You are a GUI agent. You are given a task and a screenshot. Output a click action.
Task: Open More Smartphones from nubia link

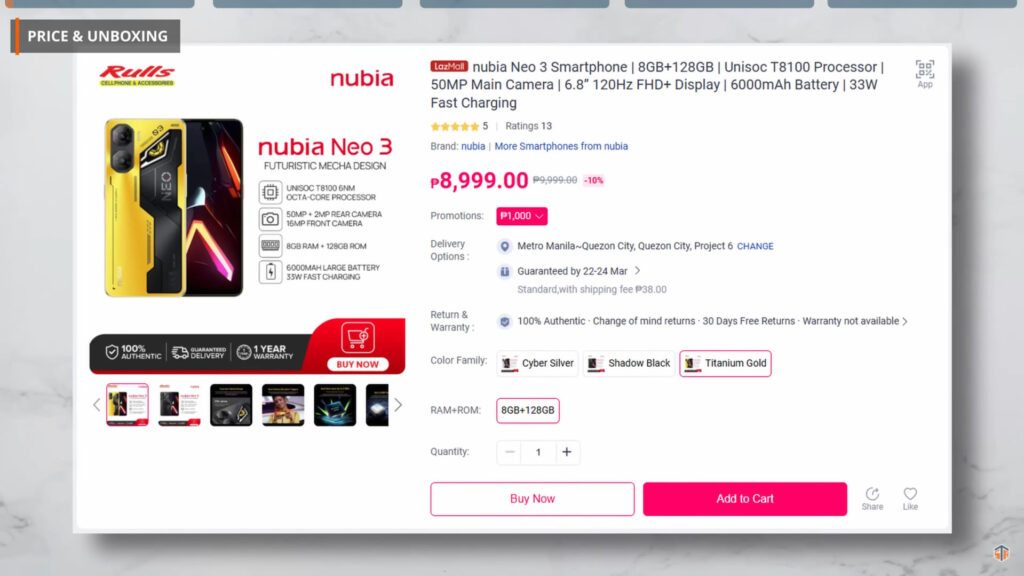point(561,146)
